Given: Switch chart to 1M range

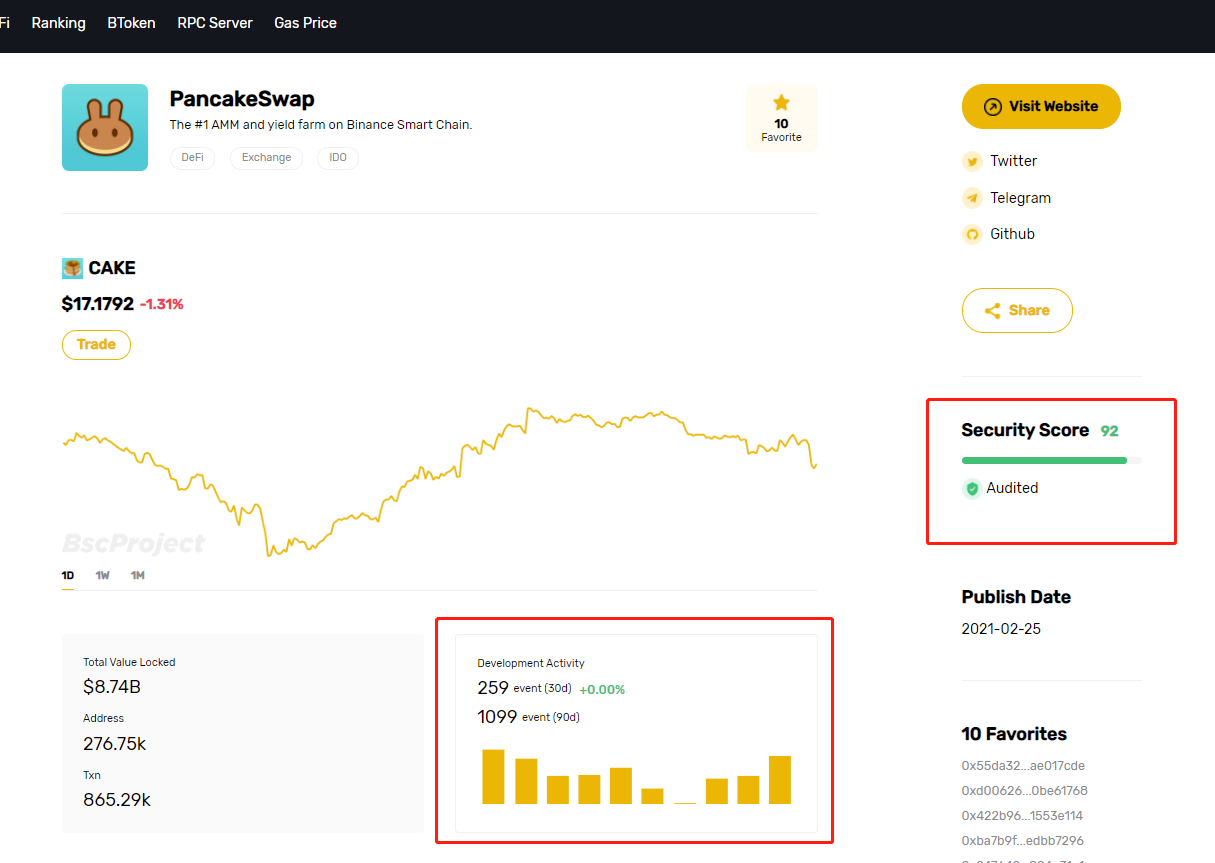Looking at the screenshot, I should 138,576.
